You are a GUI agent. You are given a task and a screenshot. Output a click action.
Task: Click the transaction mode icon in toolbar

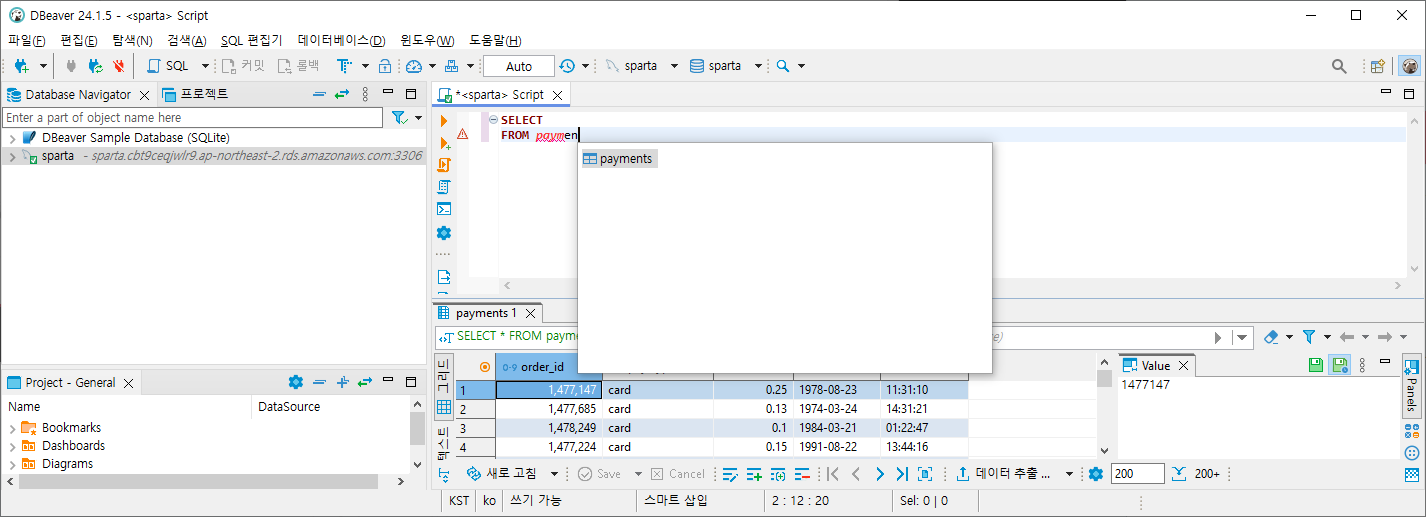tap(344, 66)
